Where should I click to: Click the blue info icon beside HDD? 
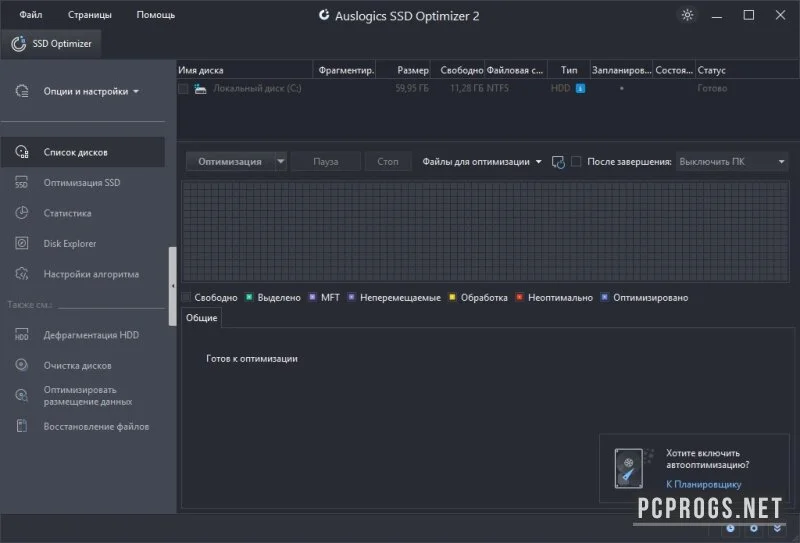pos(580,88)
